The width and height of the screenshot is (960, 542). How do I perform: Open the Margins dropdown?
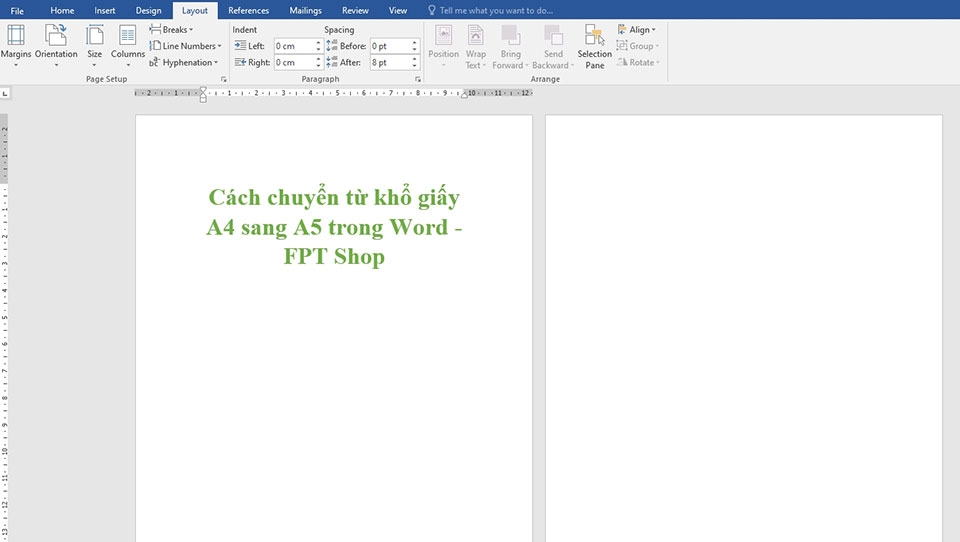coord(16,46)
